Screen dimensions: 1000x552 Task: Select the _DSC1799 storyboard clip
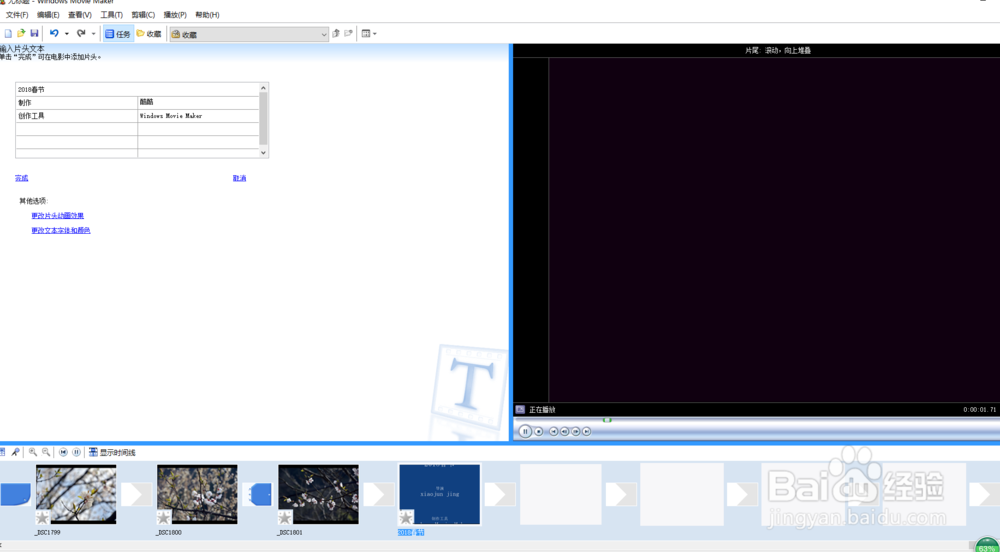pos(76,494)
